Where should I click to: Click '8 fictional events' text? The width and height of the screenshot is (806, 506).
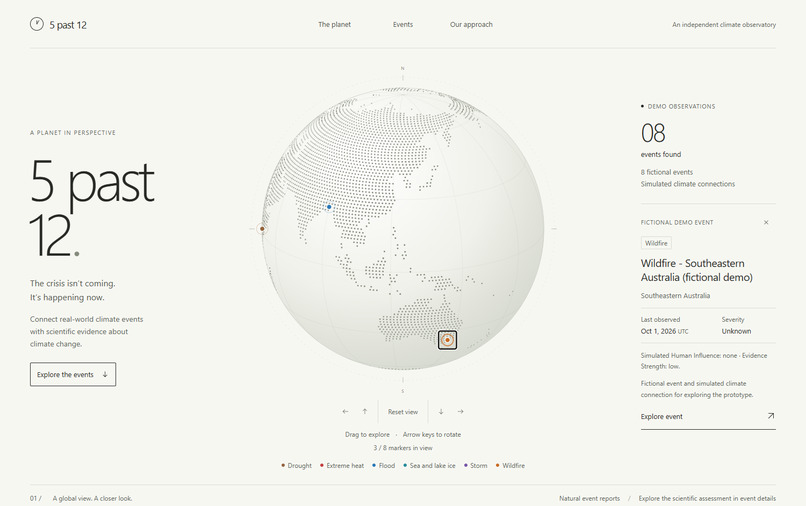[667, 172]
